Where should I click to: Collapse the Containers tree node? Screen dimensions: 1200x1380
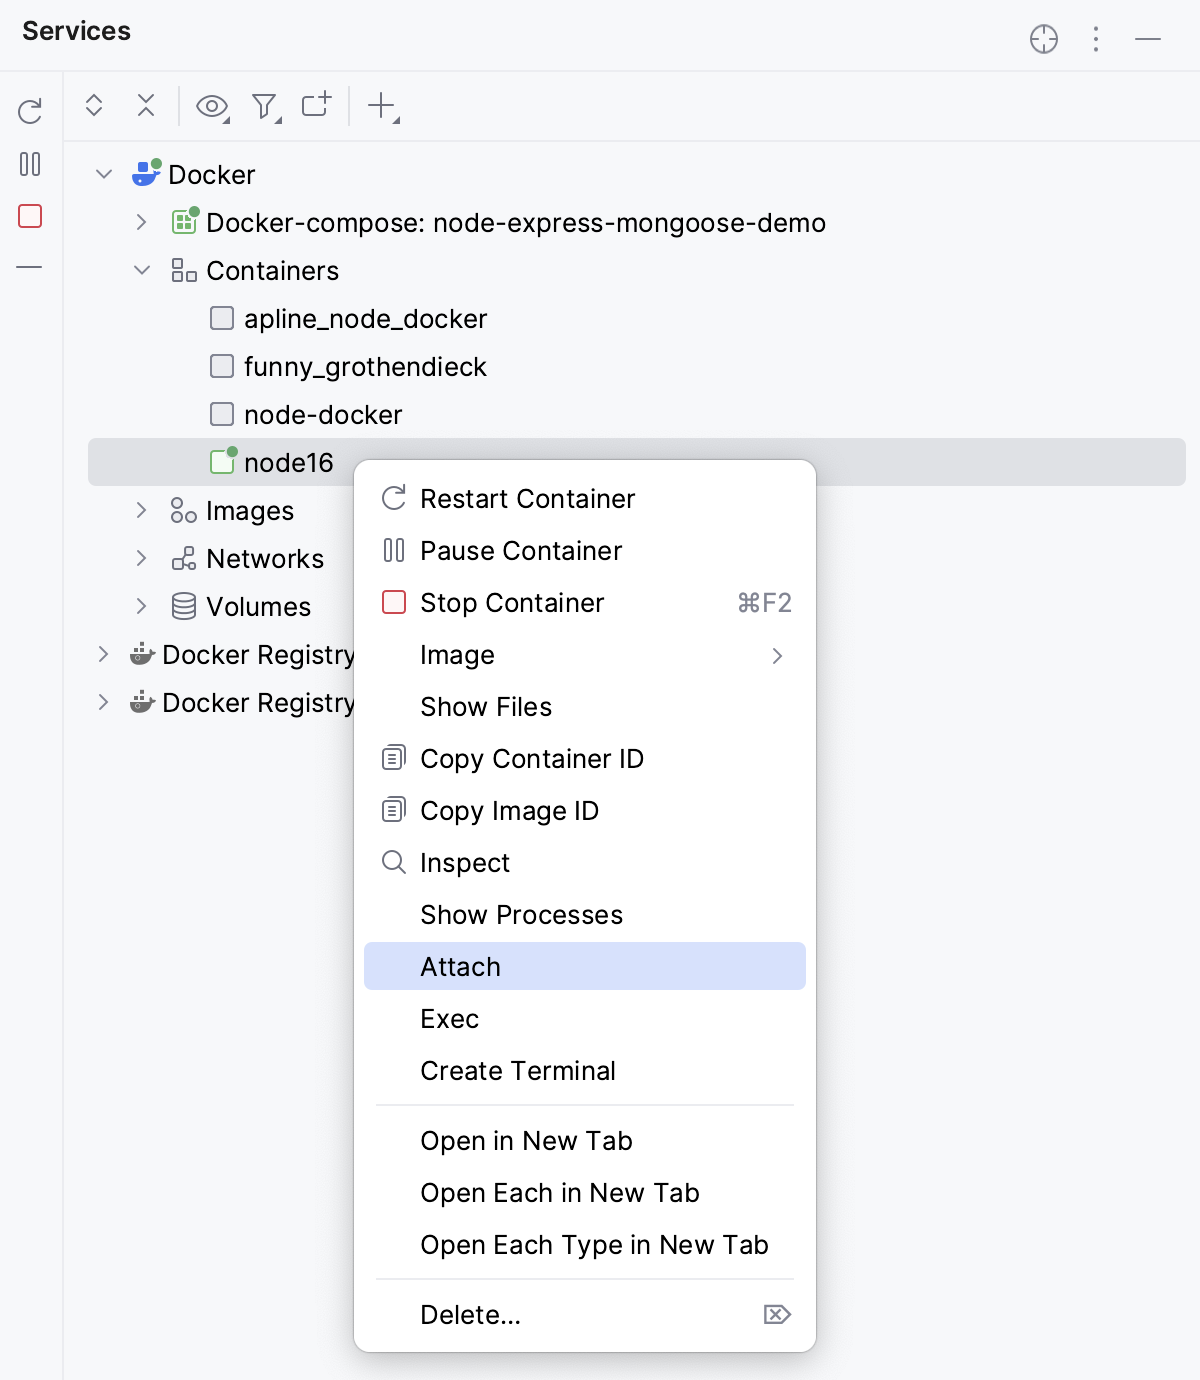coord(140,270)
